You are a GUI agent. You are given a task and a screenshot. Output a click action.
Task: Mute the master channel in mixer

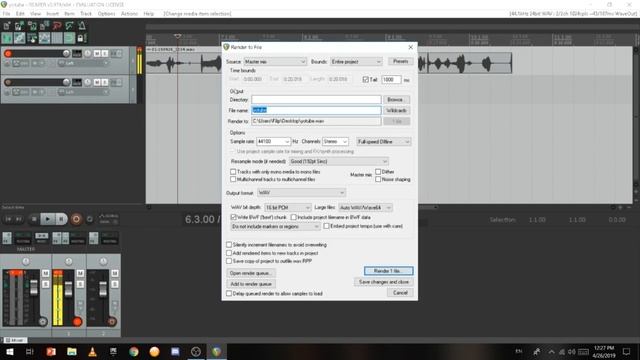coord(46,273)
